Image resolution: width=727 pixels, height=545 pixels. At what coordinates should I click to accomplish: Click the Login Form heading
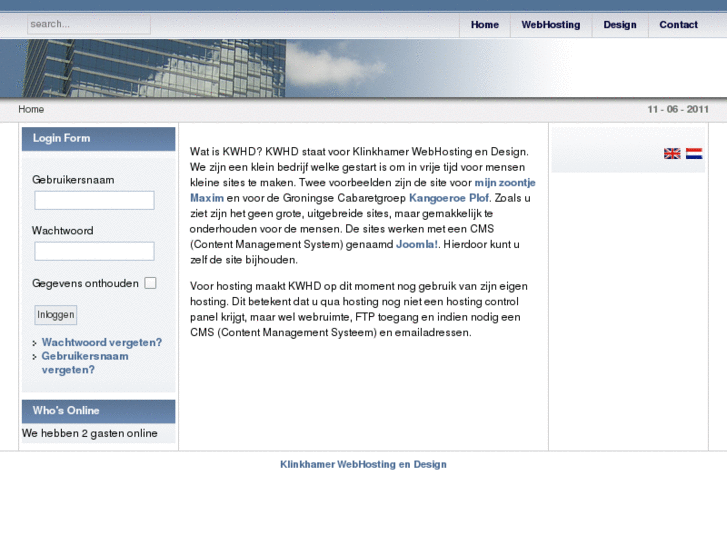61,138
